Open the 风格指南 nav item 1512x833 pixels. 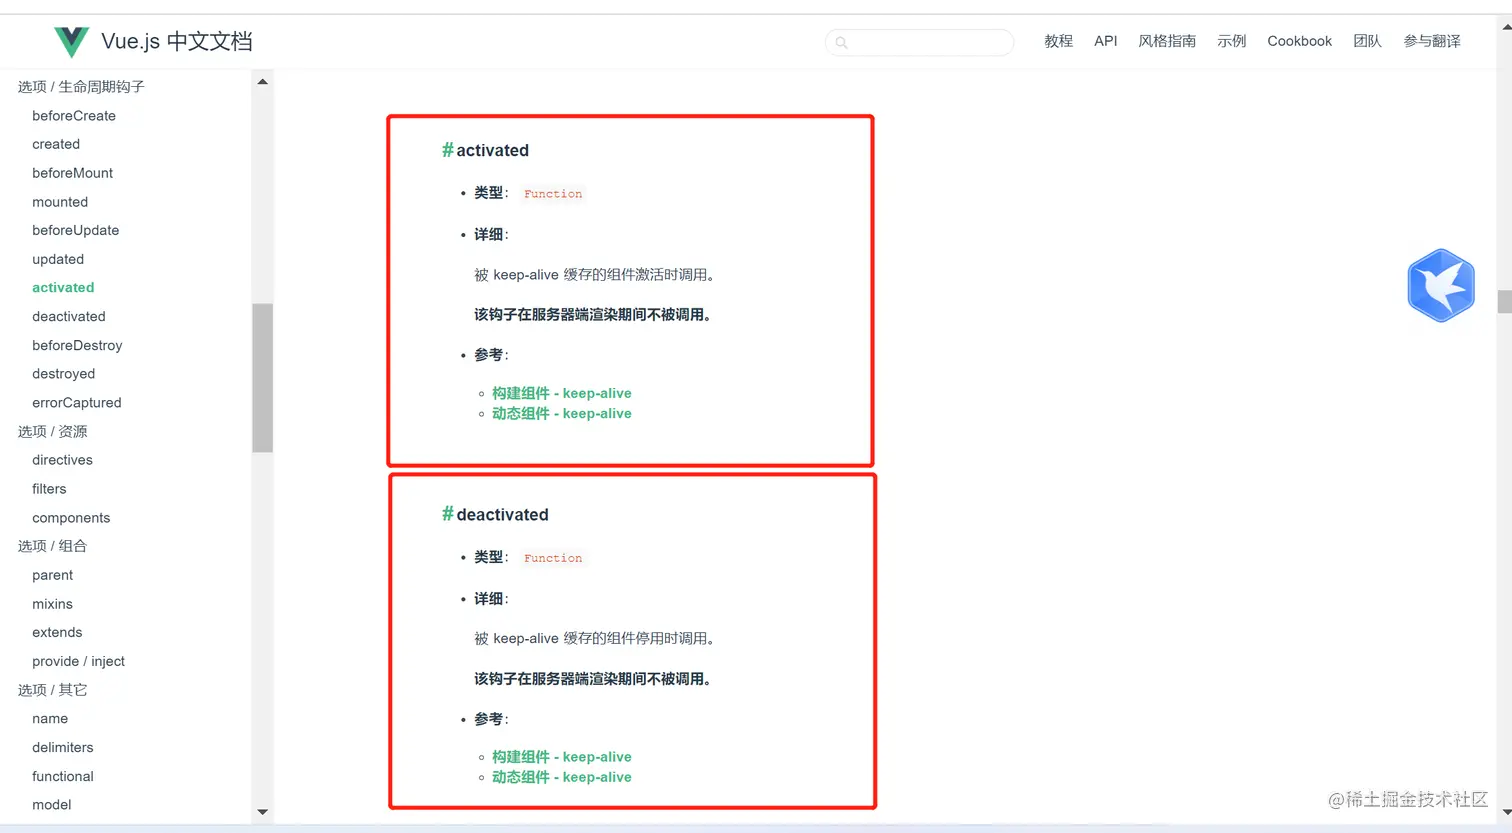coord(1167,41)
